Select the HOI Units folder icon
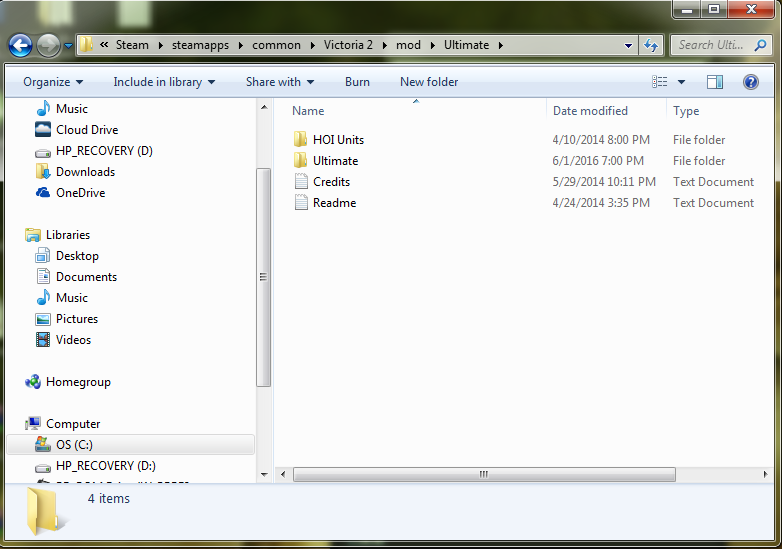The width and height of the screenshot is (782, 549). click(x=301, y=140)
